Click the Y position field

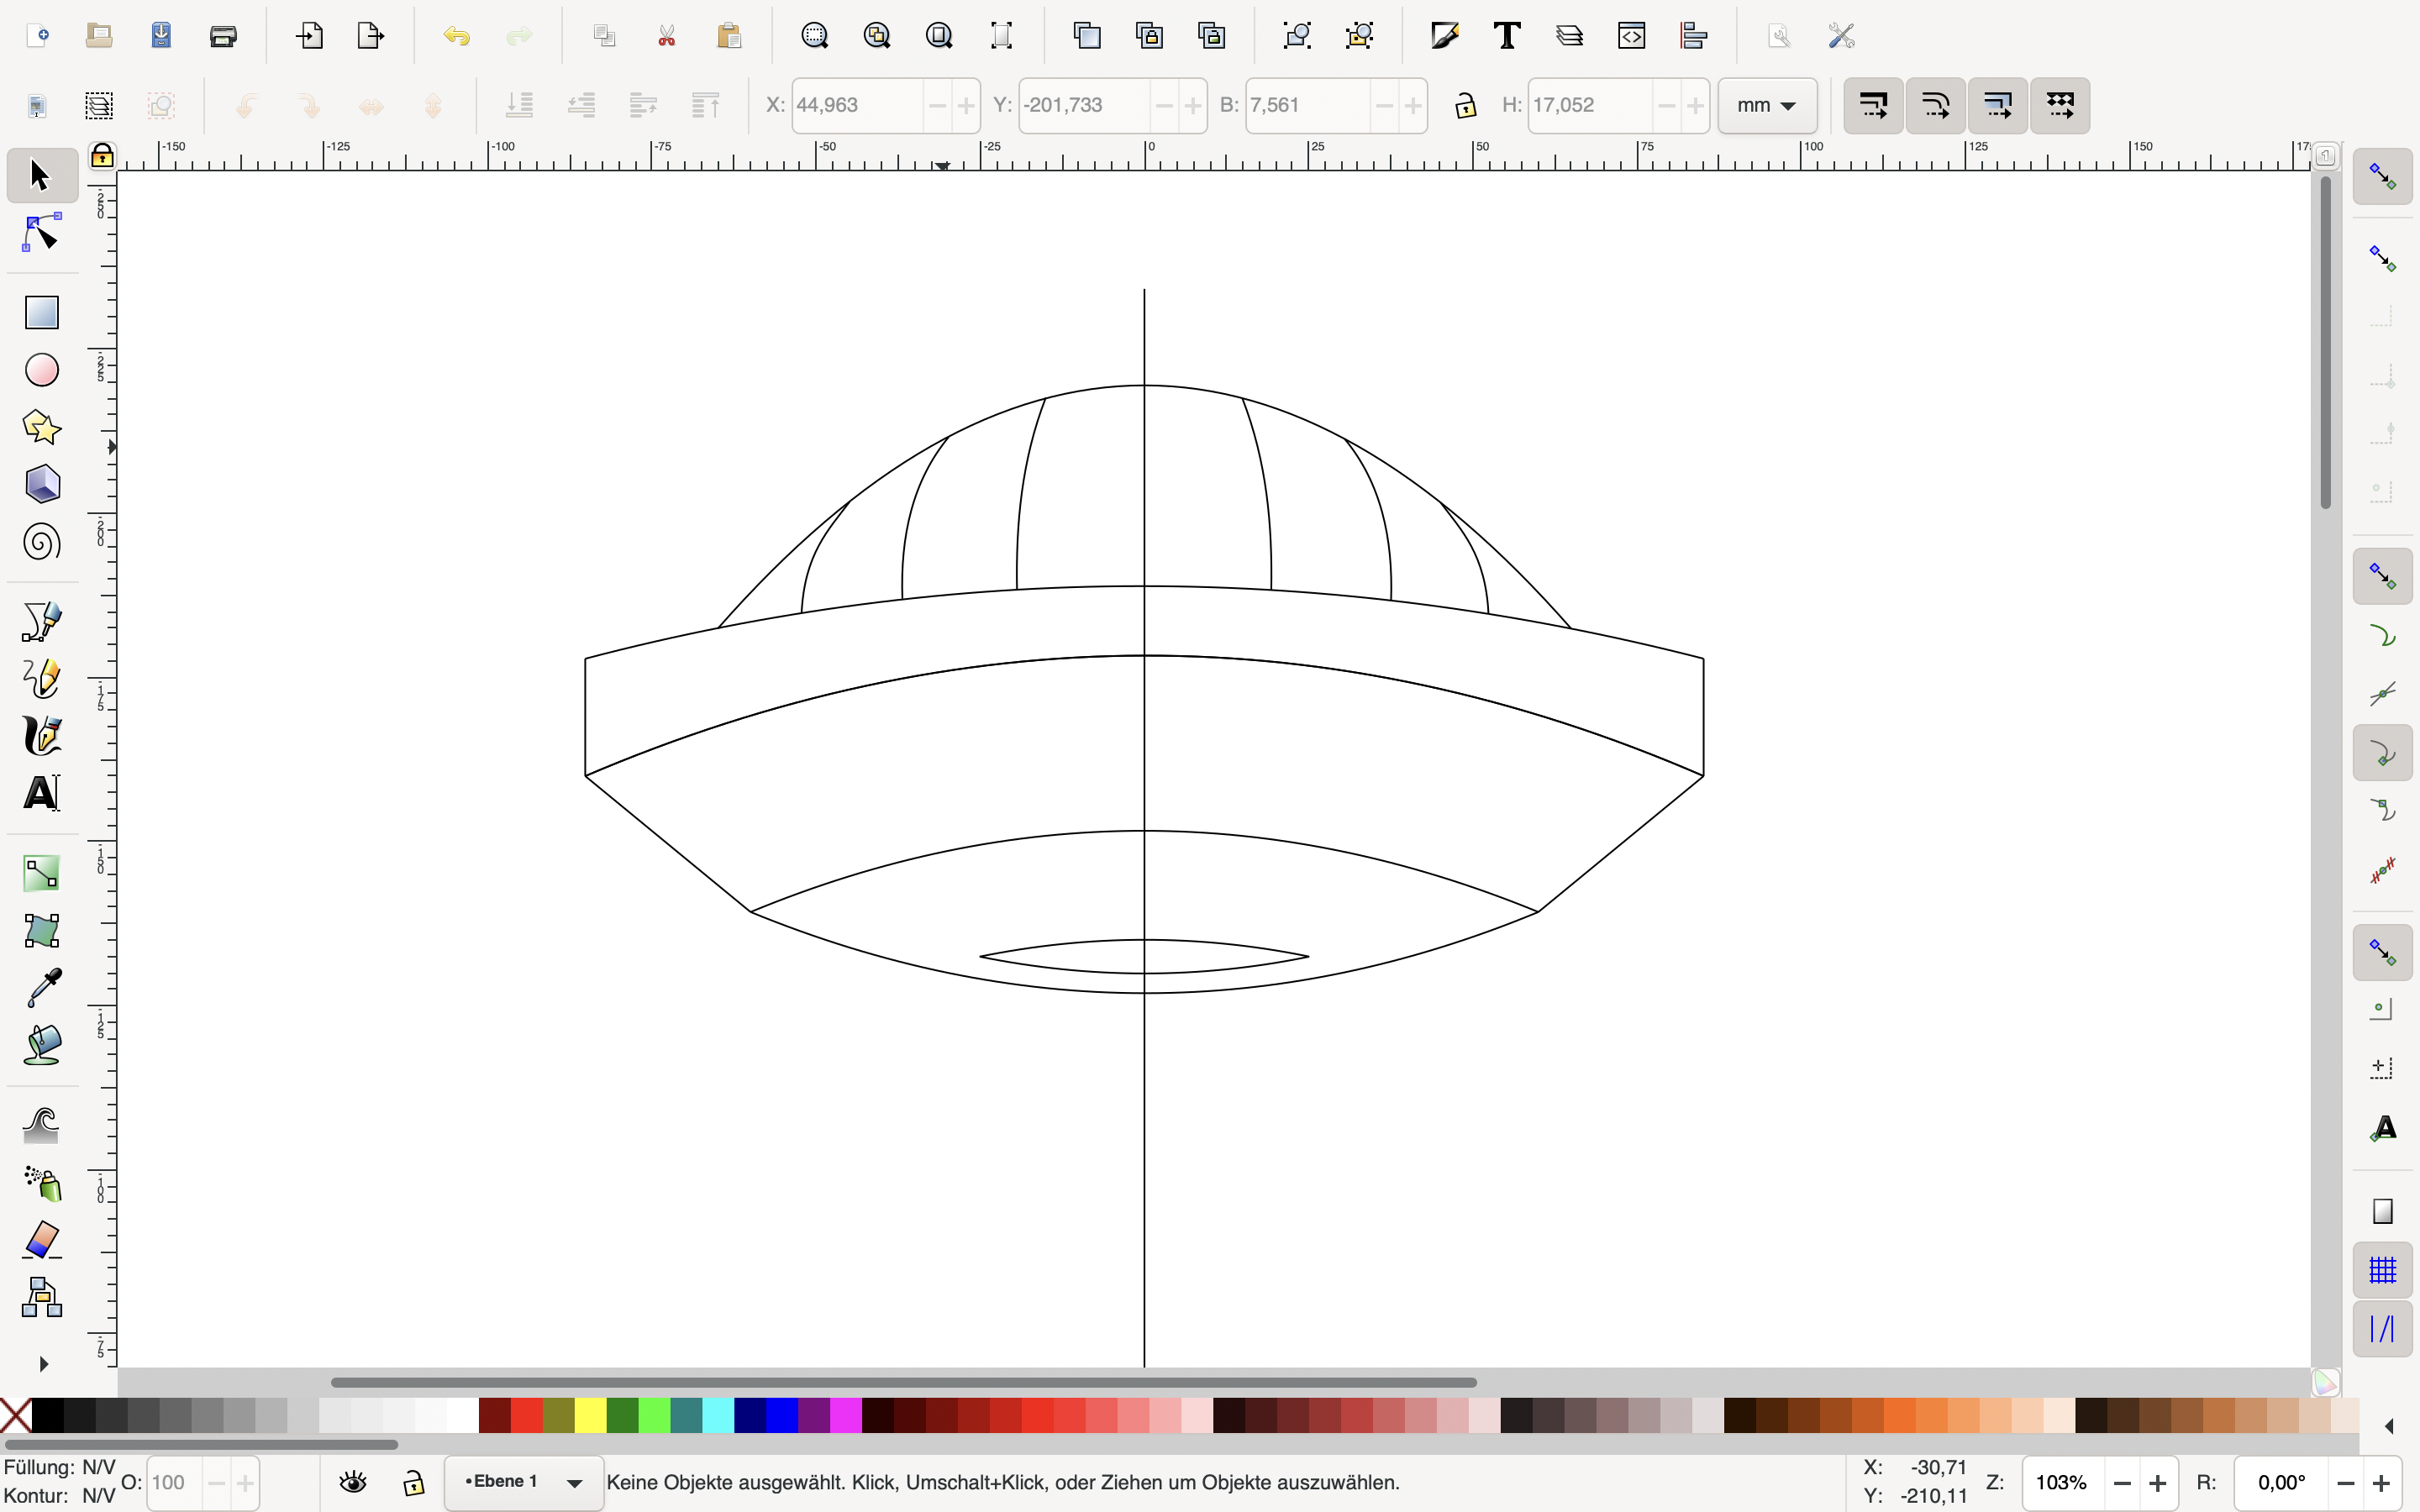coord(1084,105)
